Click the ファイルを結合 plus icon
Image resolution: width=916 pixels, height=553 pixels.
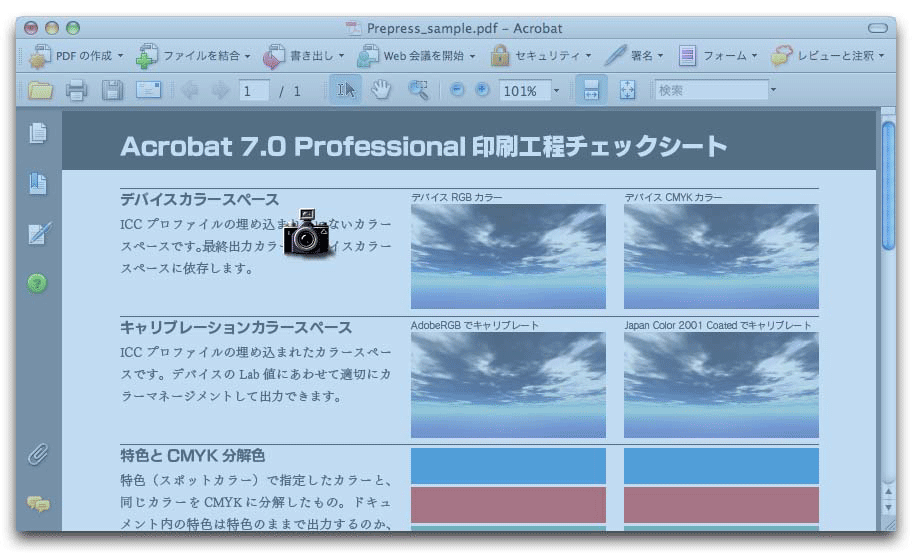tap(147, 57)
